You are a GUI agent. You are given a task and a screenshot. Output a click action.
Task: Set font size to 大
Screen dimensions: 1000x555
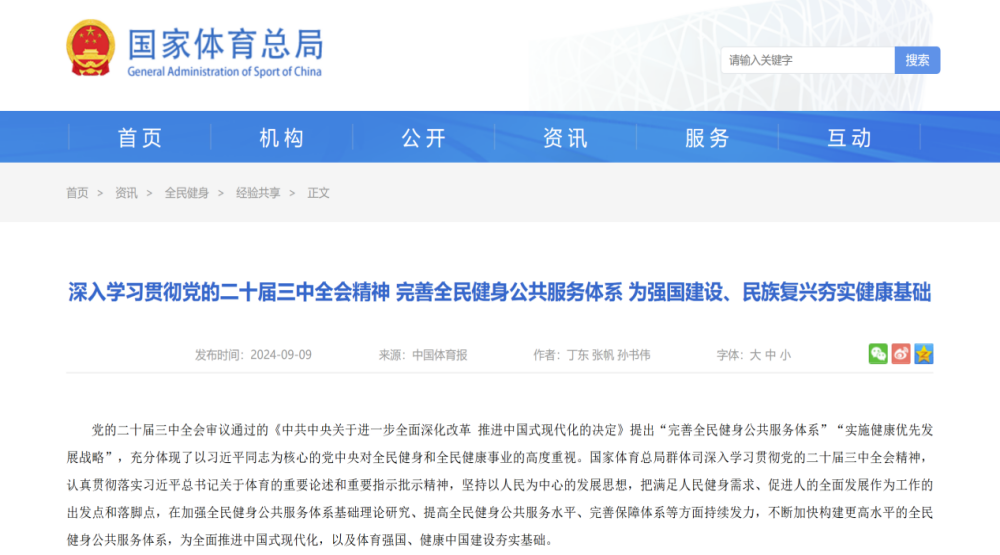755,355
